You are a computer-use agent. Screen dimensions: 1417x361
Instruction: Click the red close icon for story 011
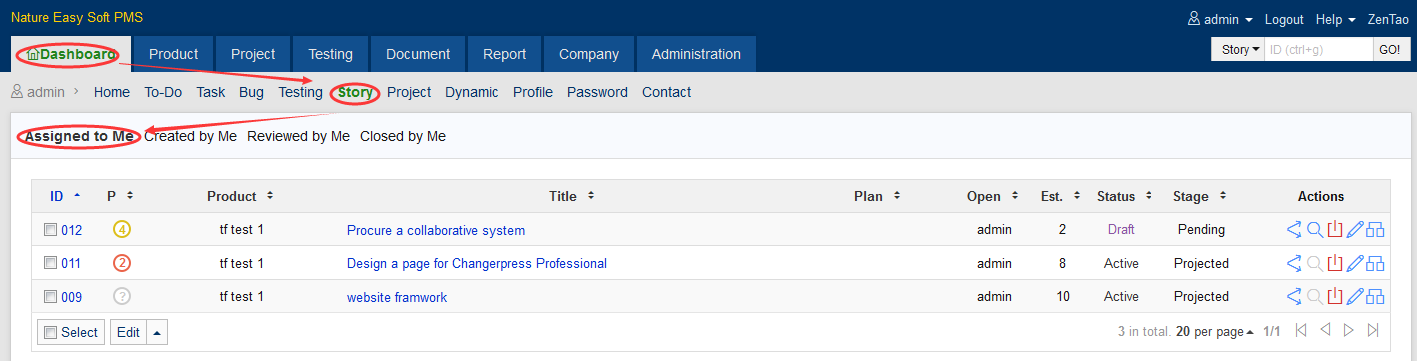point(1335,264)
